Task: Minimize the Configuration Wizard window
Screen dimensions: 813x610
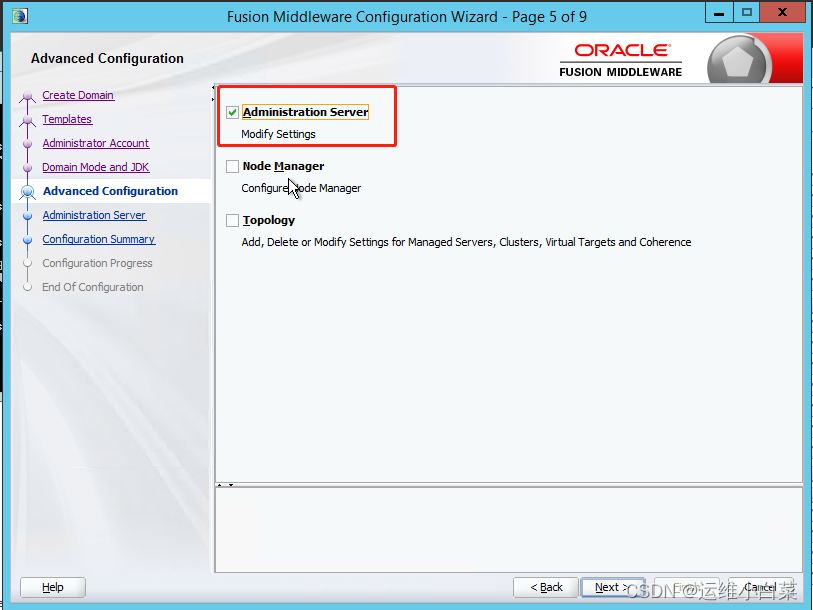Action: [719, 13]
